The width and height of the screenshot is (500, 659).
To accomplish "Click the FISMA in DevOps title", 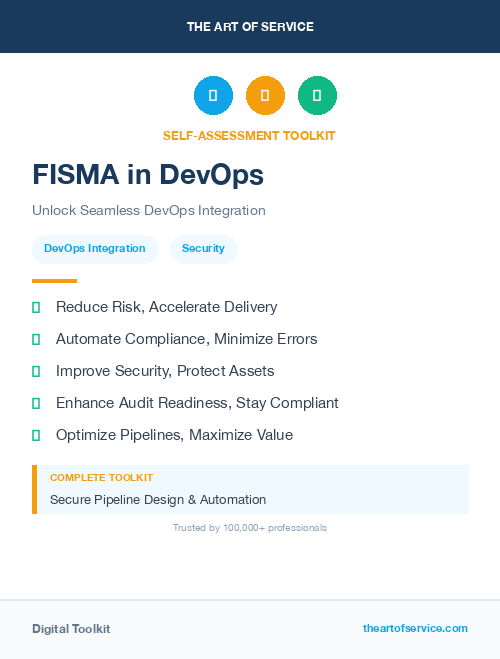I will click(148, 174).
